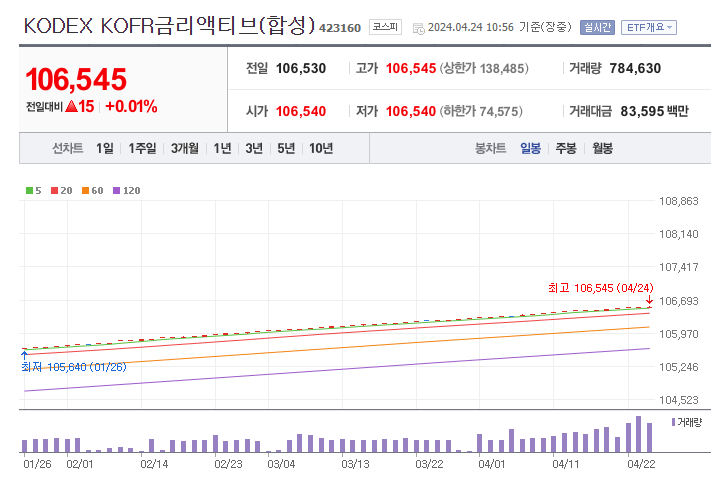
Task: Click the 시가 value 106,540
Action: (301, 112)
